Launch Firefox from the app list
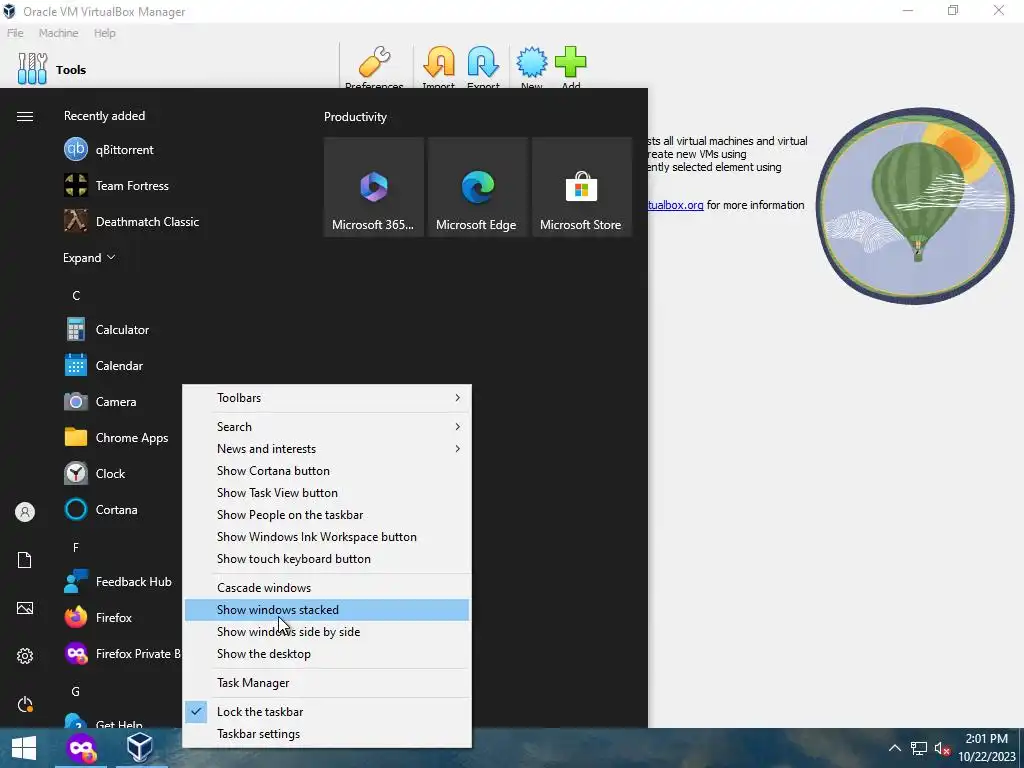 pos(121,617)
